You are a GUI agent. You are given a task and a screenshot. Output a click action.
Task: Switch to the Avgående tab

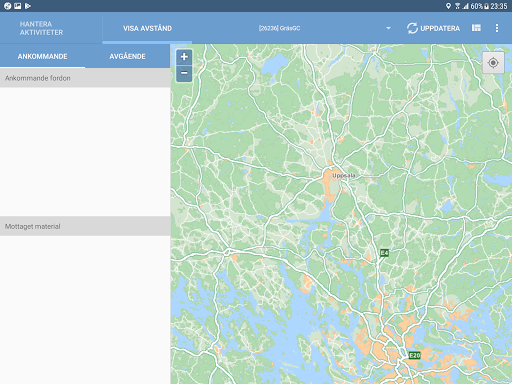tap(127, 56)
